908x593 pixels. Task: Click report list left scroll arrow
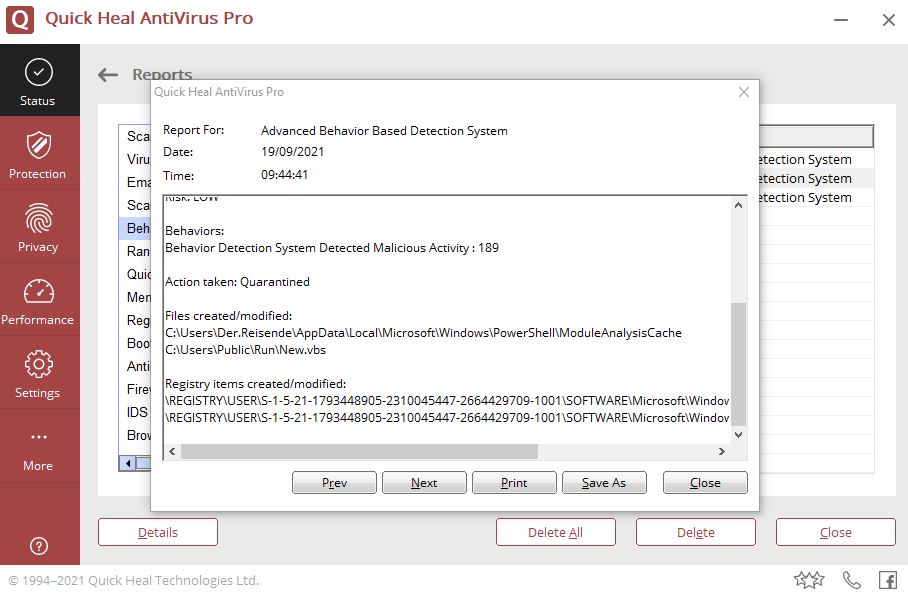click(128, 463)
